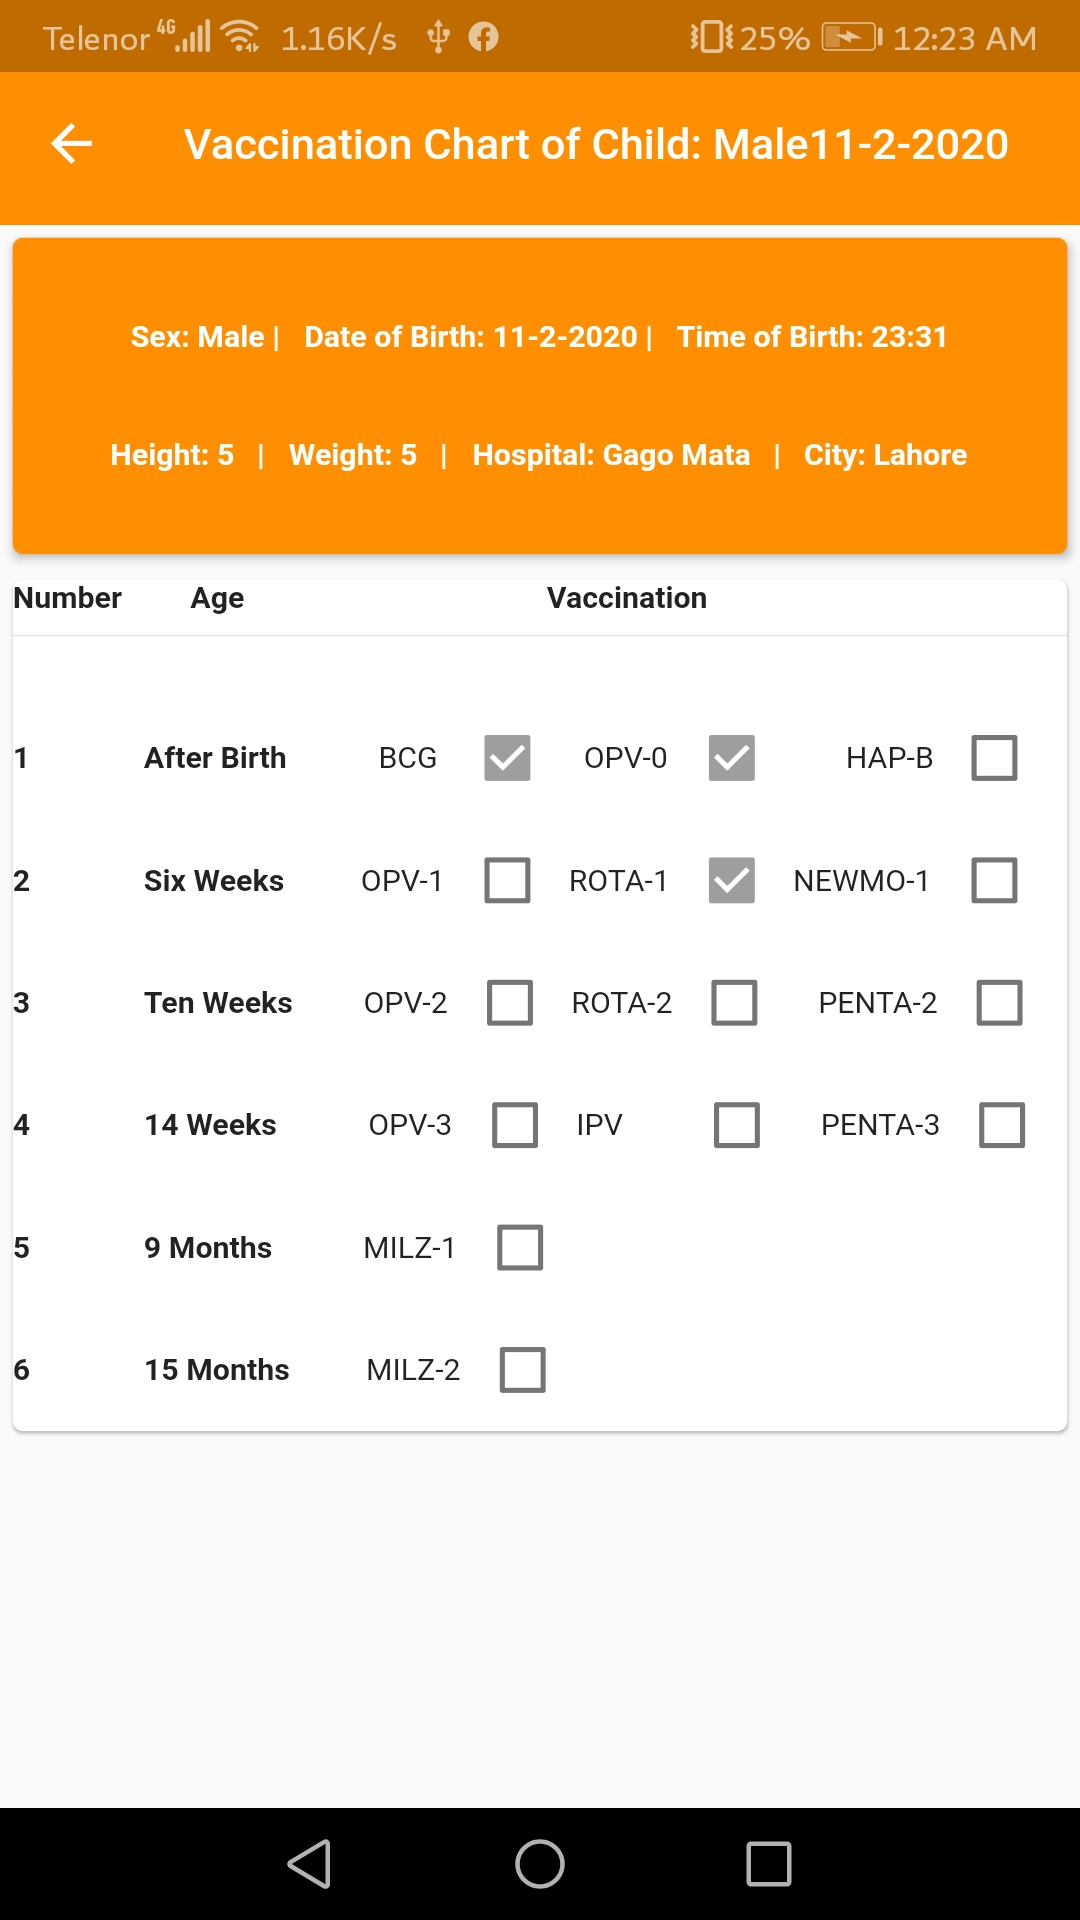Tap Facebook notification icon in status bar
Image resolution: width=1080 pixels, height=1920 pixels.
pyautogui.click(x=484, y=38)
